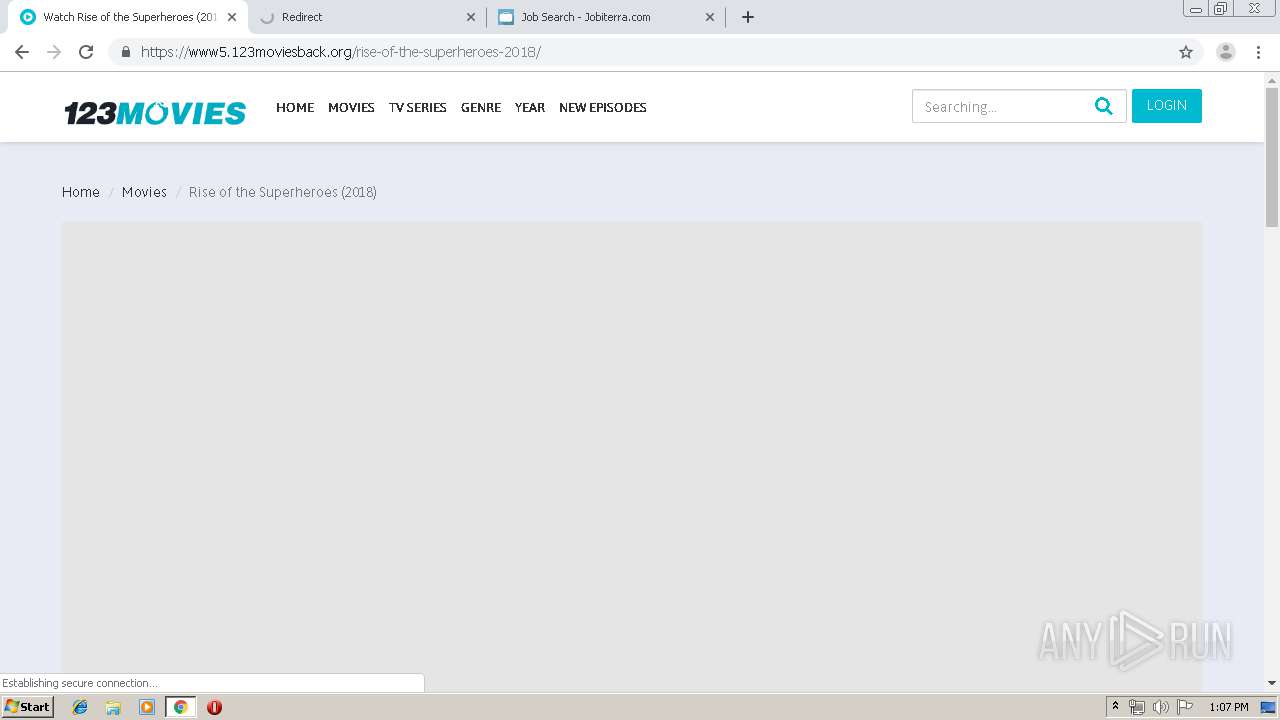Click the padlock site security icon
The image size is (1280, 720).
coord(126,52)
